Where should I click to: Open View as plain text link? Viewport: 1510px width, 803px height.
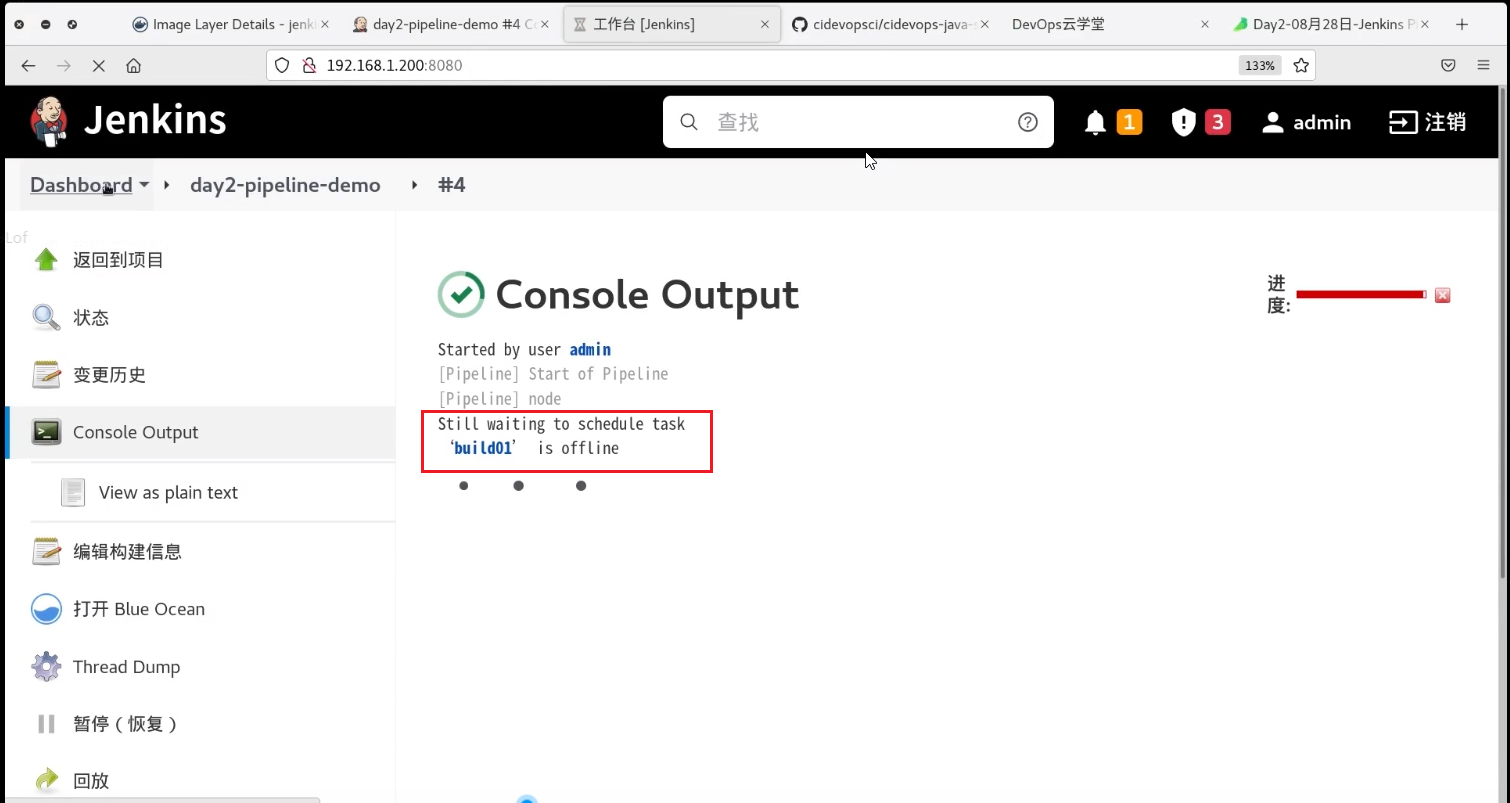click(x=168, y=492)
